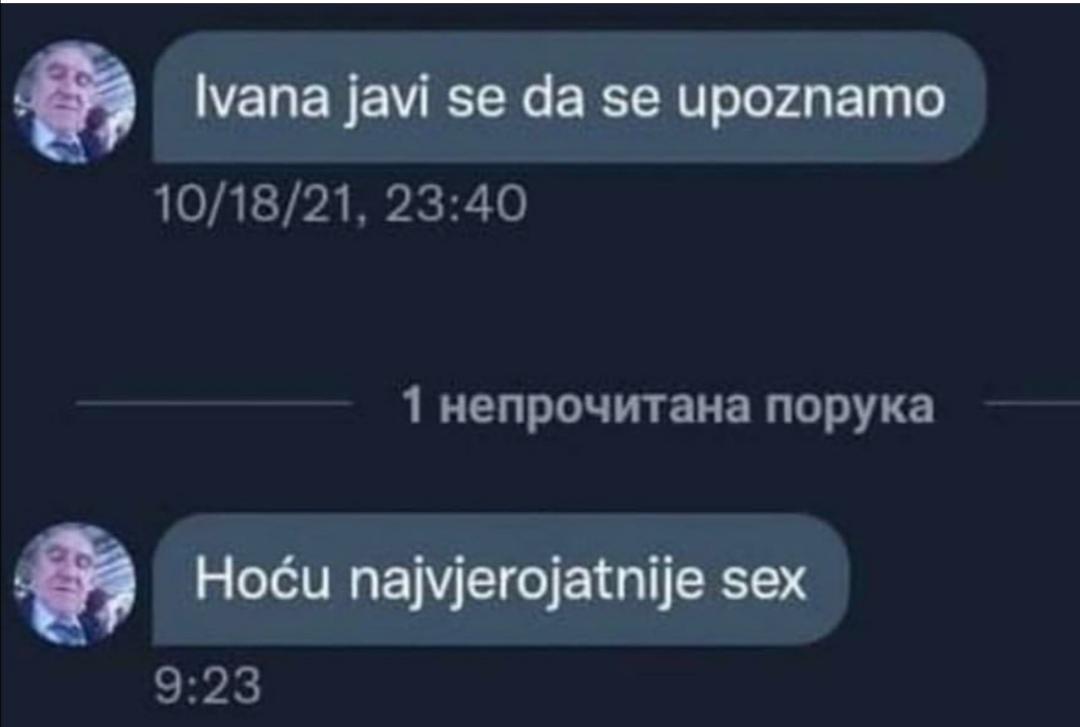Click the number '1' in unread divider
The image size is (1080, 727).
coord(413,405)
